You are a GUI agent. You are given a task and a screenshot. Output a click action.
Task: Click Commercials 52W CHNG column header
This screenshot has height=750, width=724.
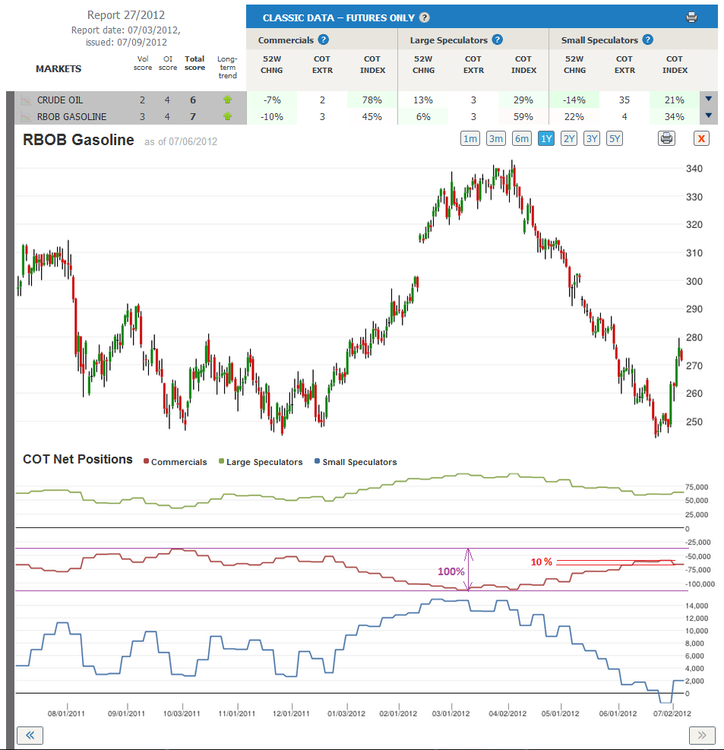pos(272,65)
